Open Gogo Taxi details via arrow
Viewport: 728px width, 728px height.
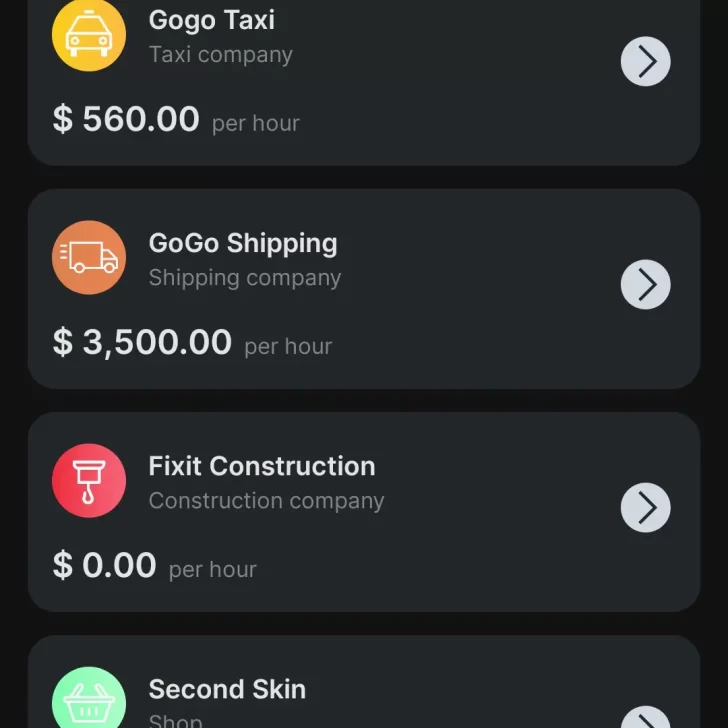click(645, 62)
